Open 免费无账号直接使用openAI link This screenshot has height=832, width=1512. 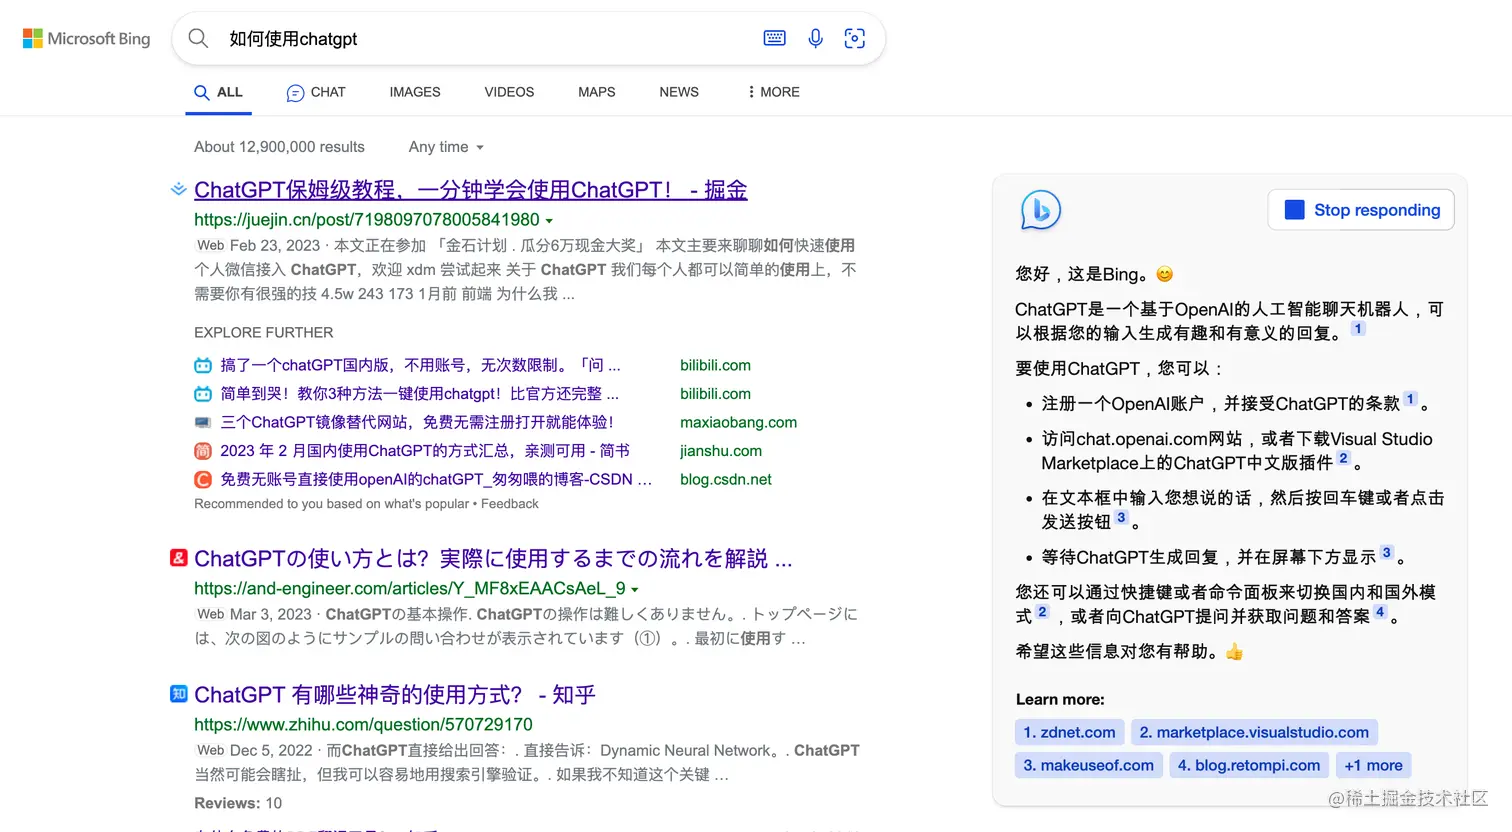pos(436,479)
